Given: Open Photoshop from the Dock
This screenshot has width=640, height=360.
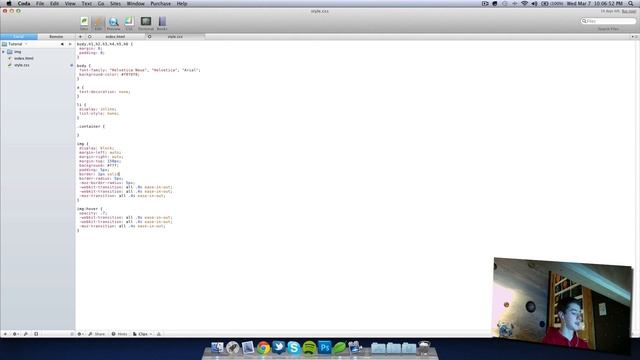Looking at the screenshot, I should click(324, 348).
